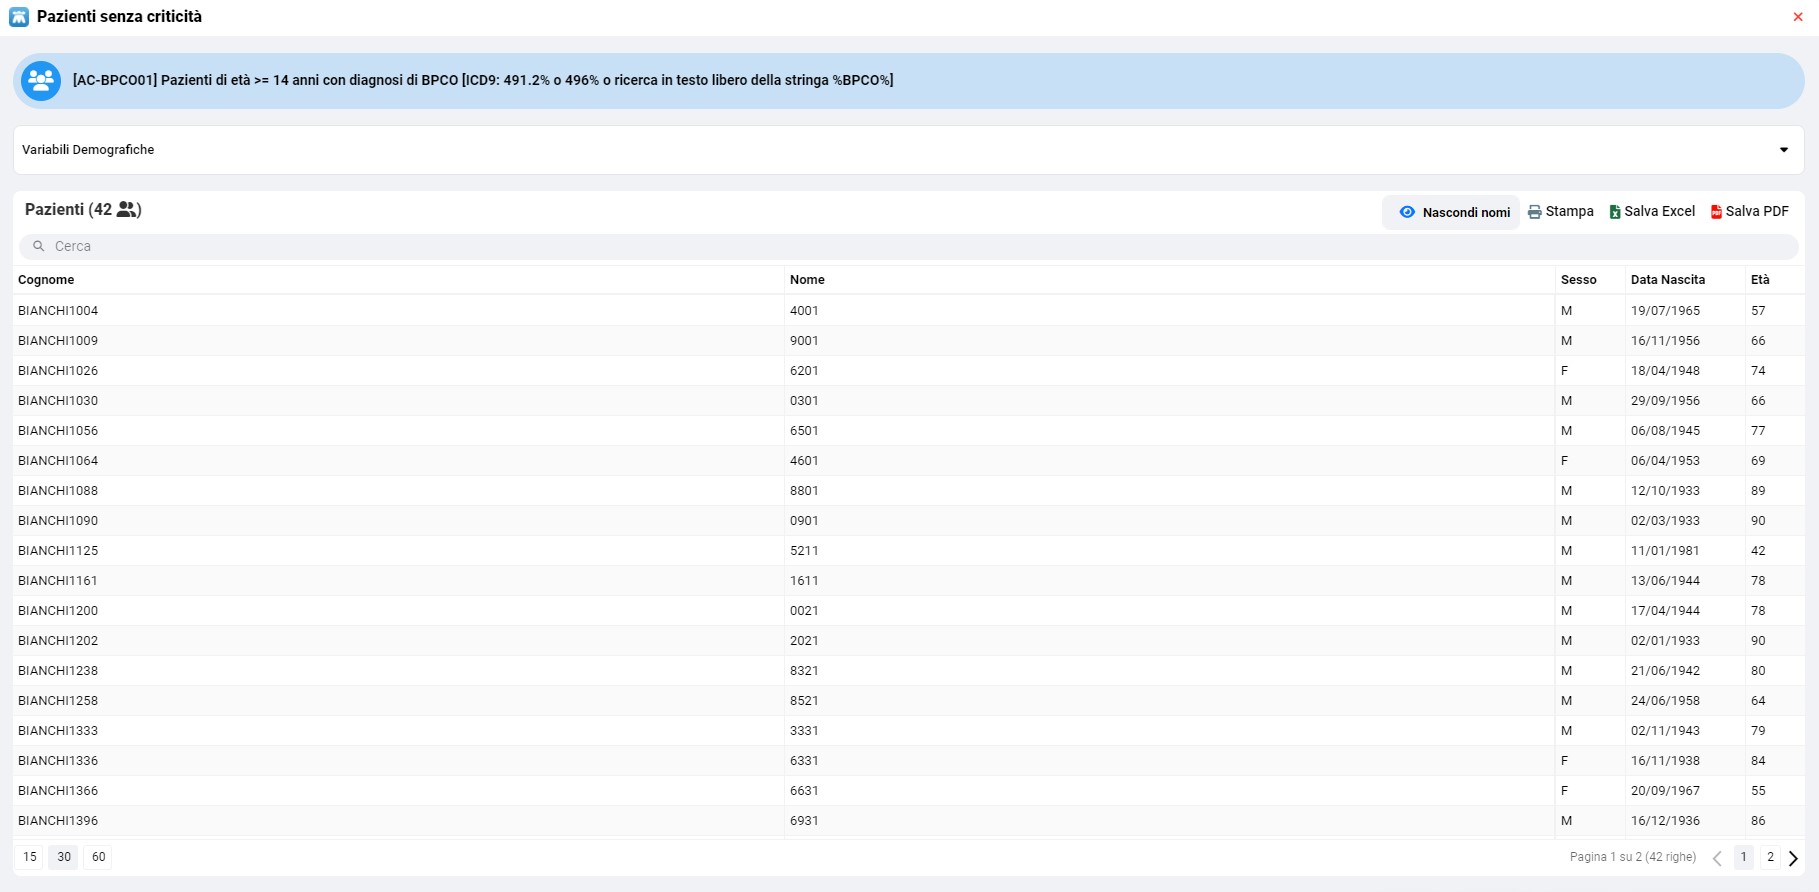Export the list via Salva PDF
The image size is (1819, 892).
[1756, 212]
